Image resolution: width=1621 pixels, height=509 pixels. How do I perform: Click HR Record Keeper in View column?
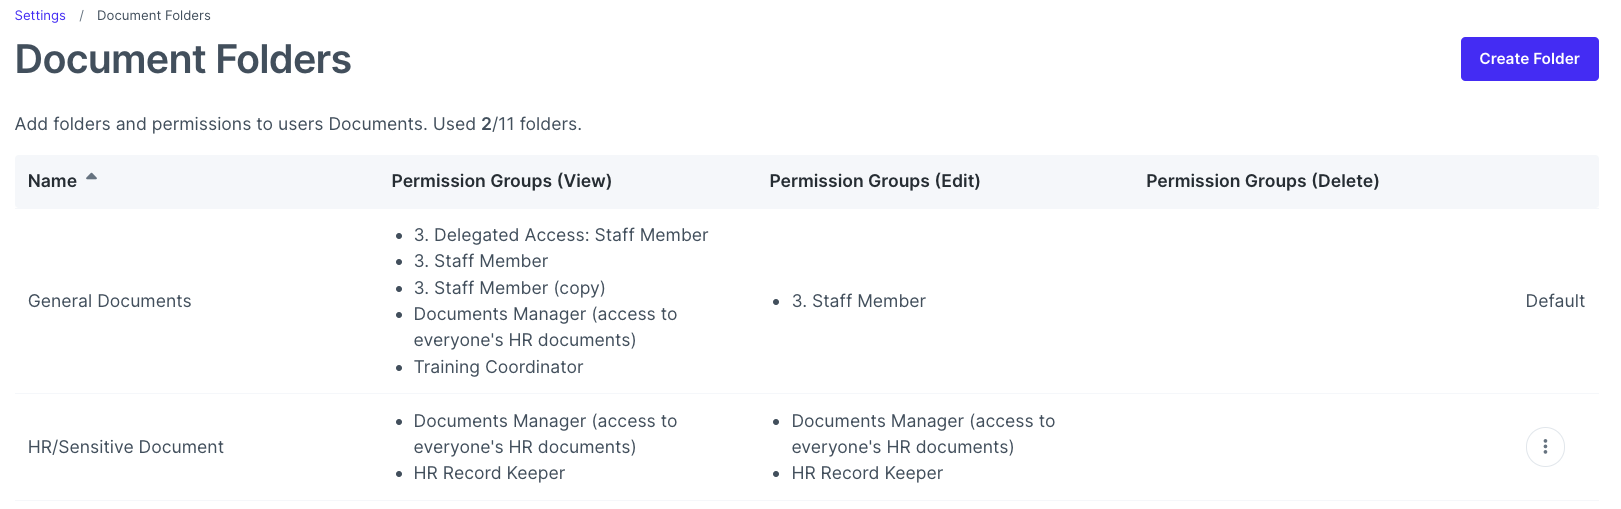tap(489, 473)
